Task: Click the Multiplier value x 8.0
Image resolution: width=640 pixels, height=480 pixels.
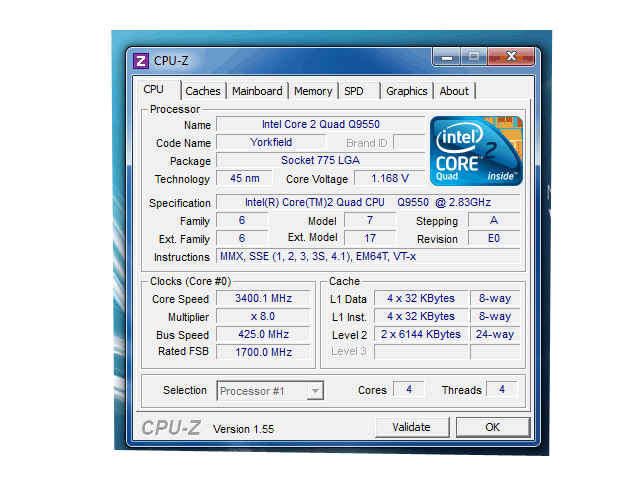Action: (263, 316)
